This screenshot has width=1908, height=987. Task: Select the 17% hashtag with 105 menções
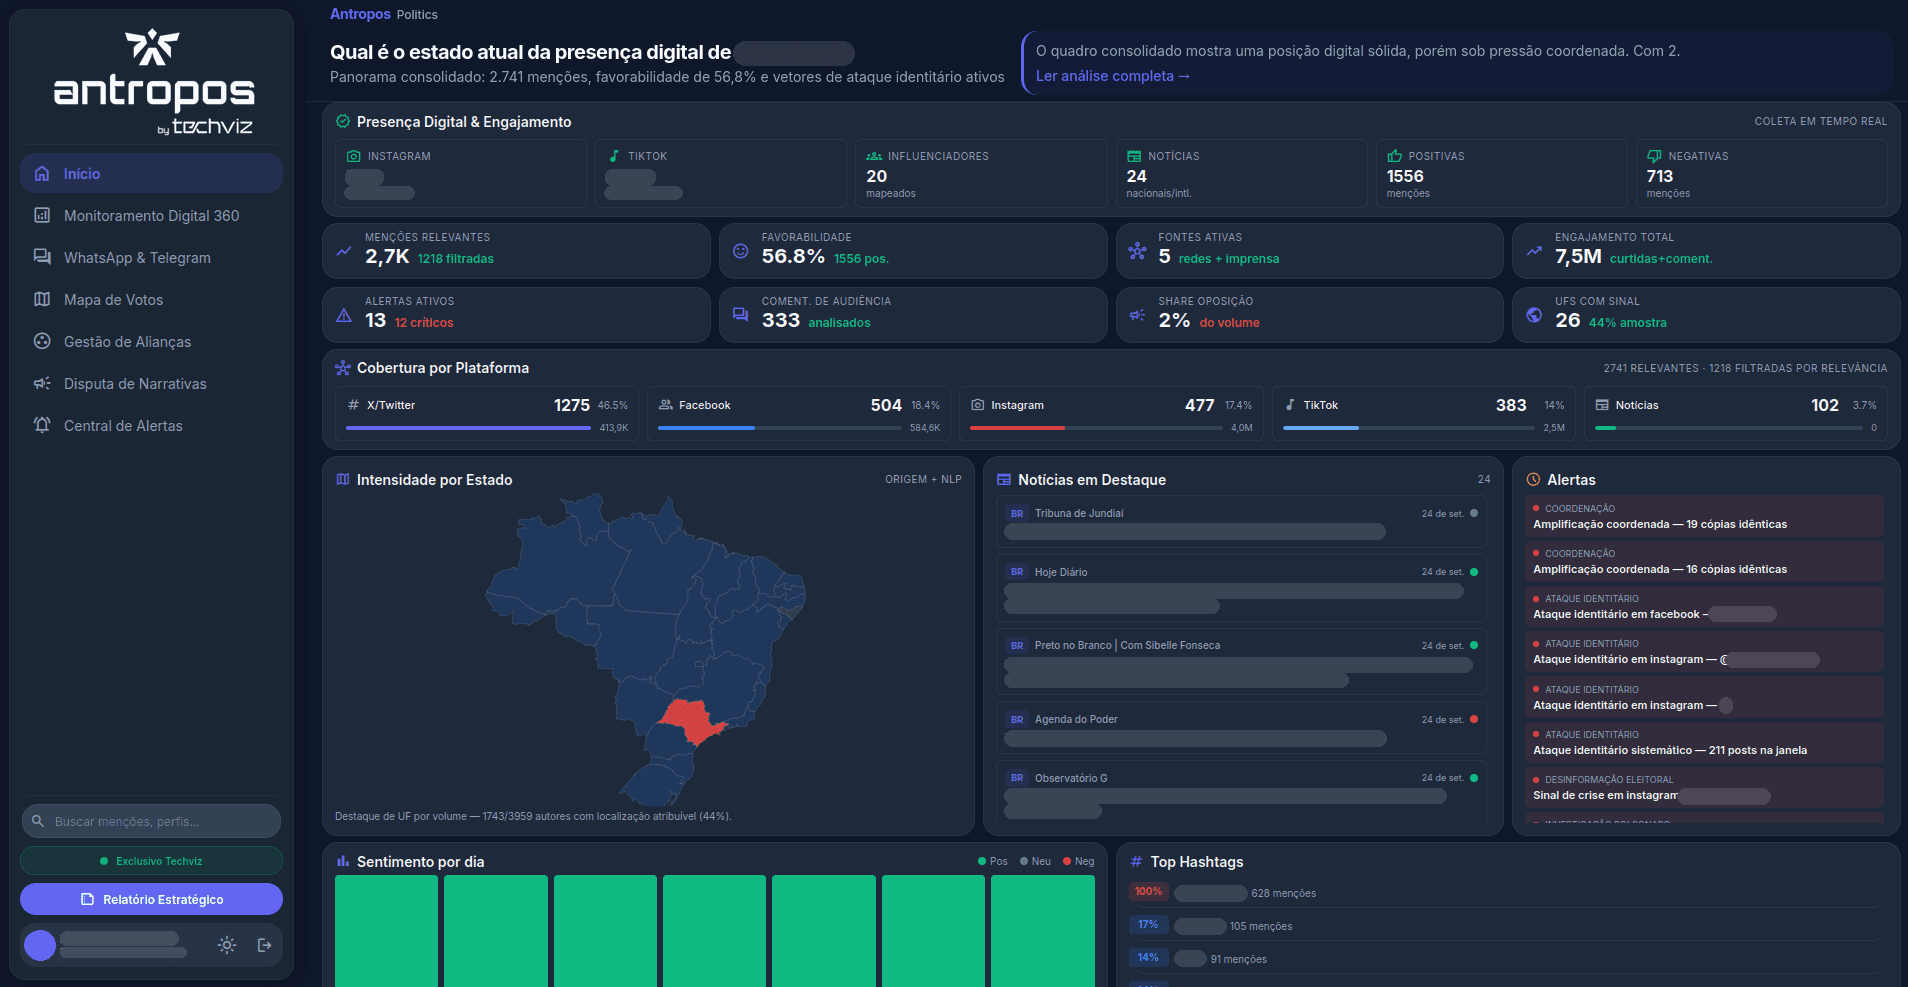pyautogui.click(x=1507, y=925)
